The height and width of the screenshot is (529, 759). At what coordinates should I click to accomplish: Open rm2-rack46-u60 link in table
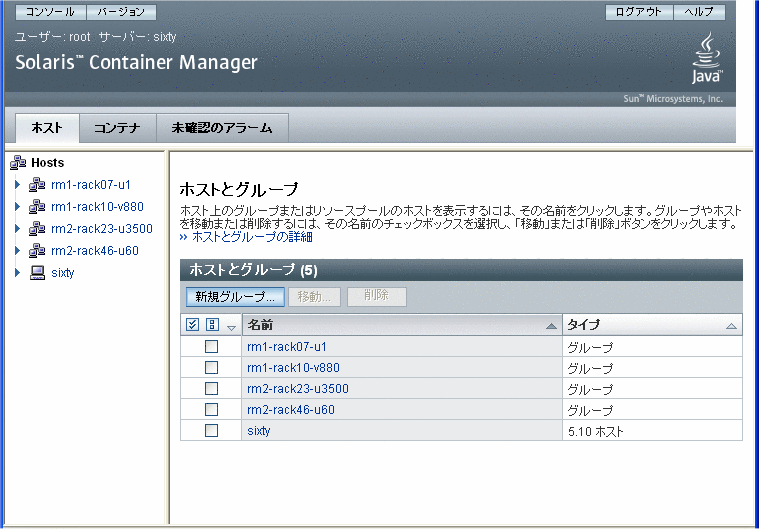tap(291, 410)
